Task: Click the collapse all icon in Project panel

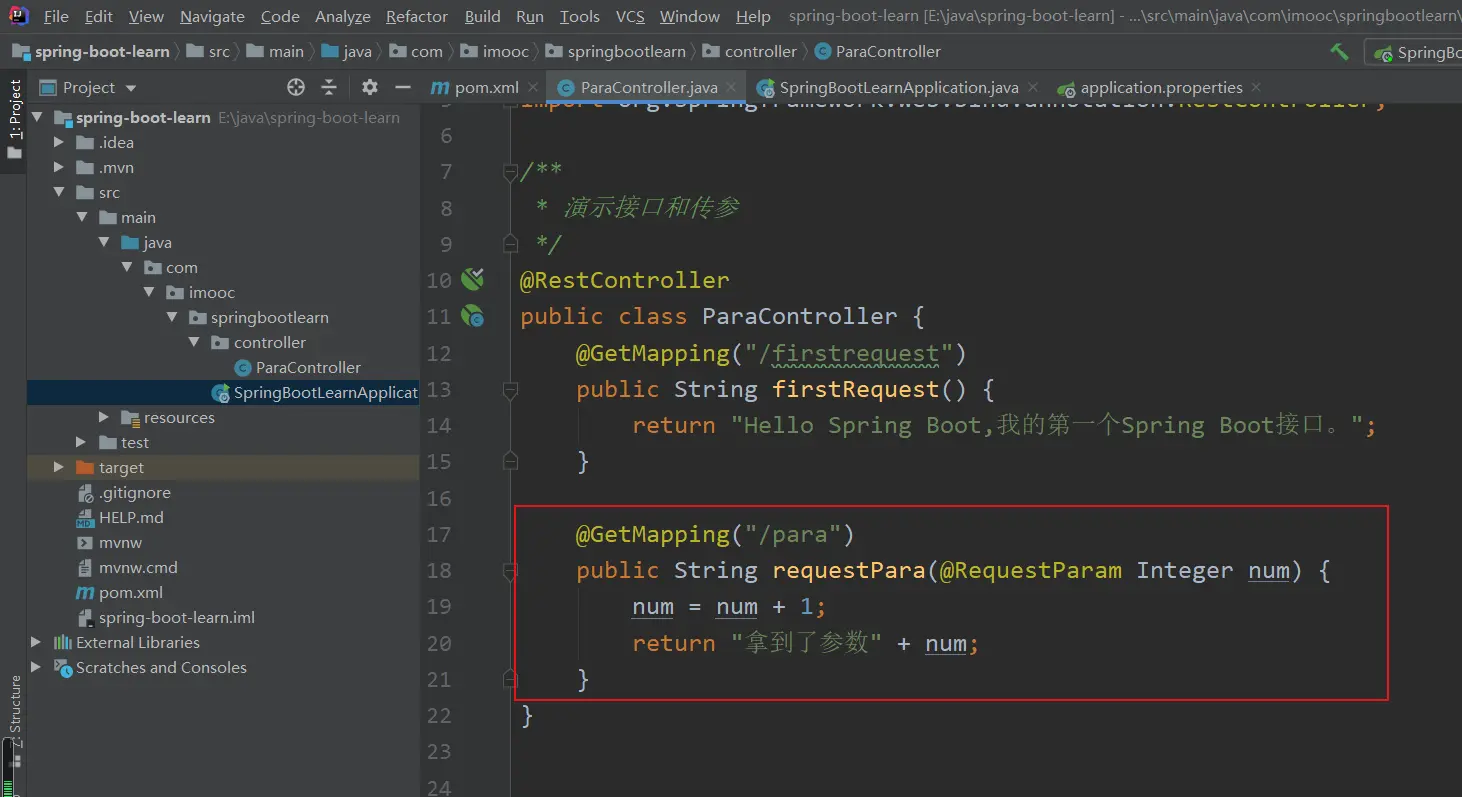Action: pos(329,87)
